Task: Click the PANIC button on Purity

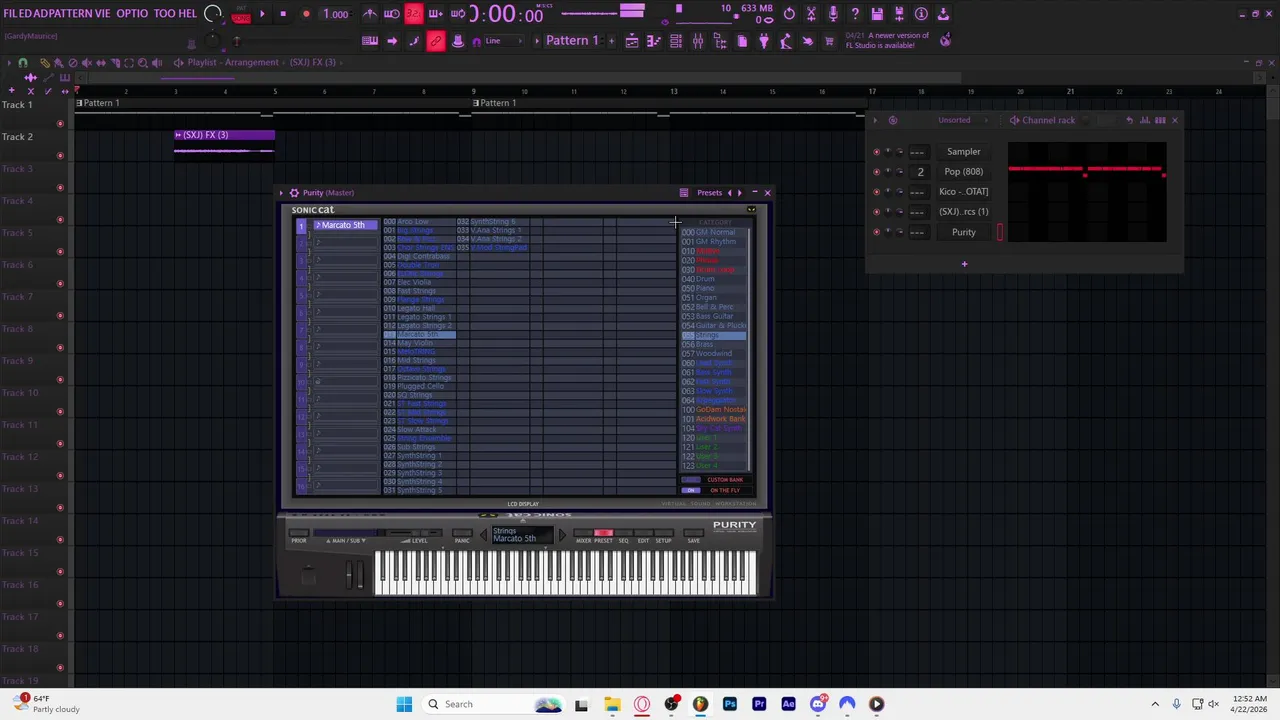Action: pyautogui.click(x=462, y=533)
